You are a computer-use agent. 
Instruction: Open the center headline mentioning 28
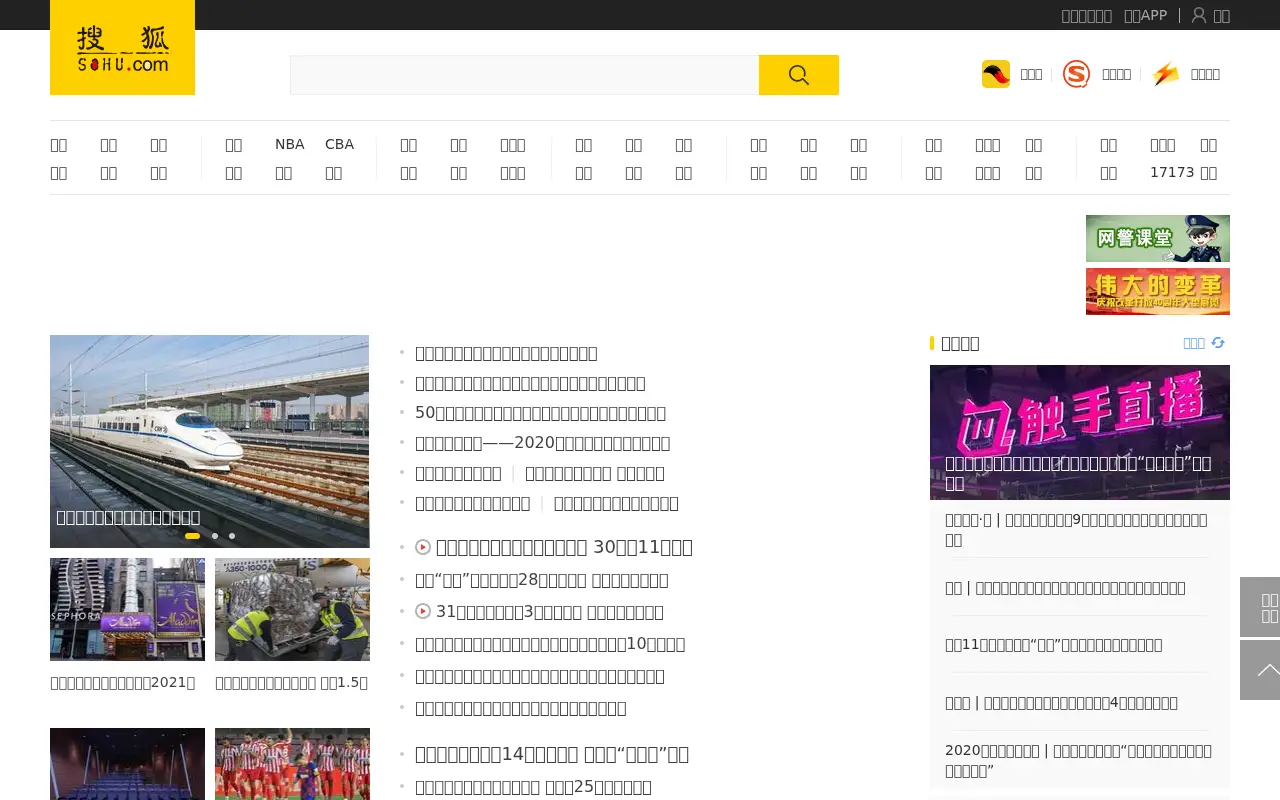point(542,580)
